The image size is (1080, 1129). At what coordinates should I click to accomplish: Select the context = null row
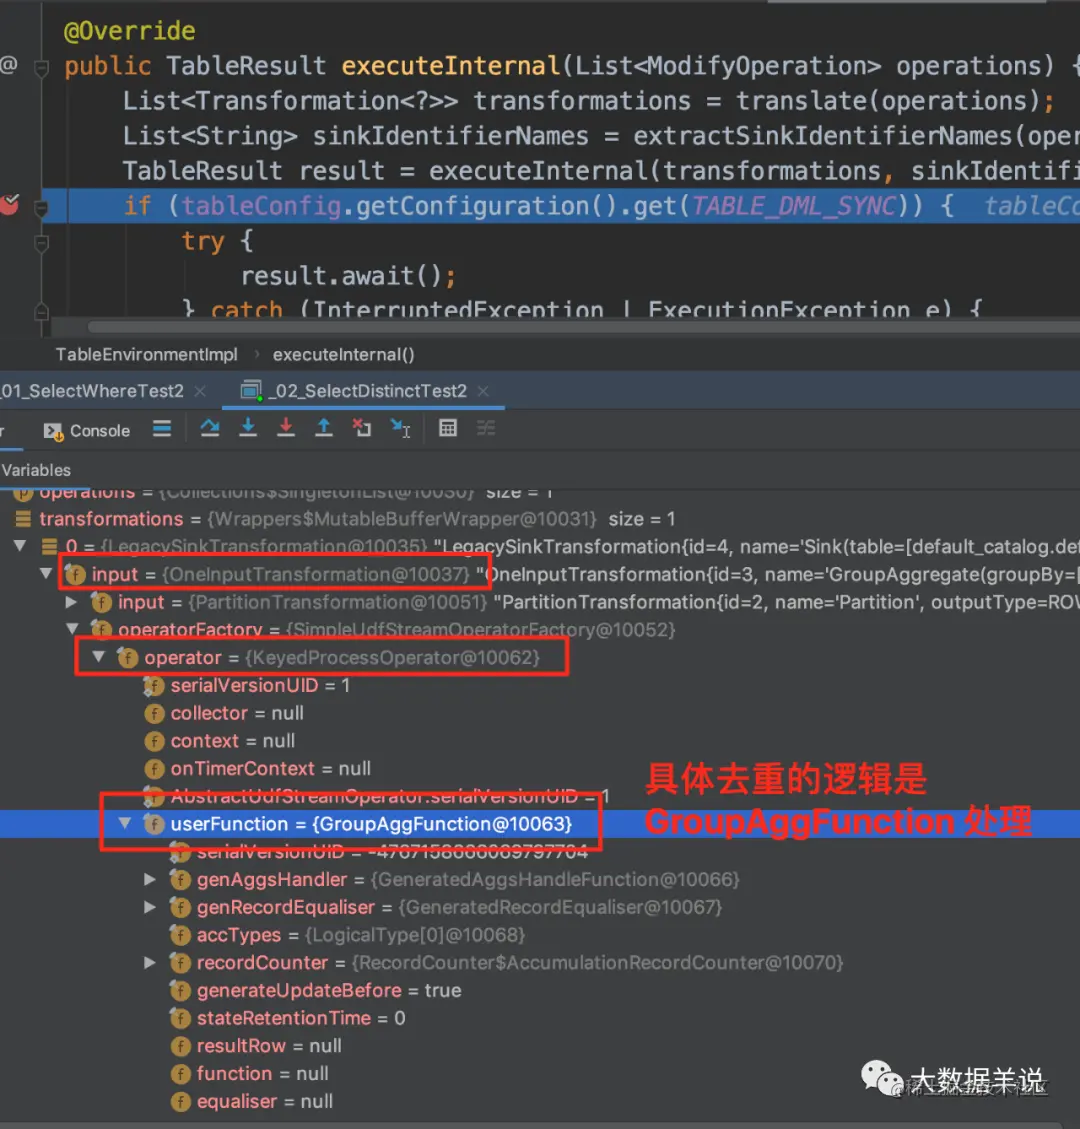(540, 741)
